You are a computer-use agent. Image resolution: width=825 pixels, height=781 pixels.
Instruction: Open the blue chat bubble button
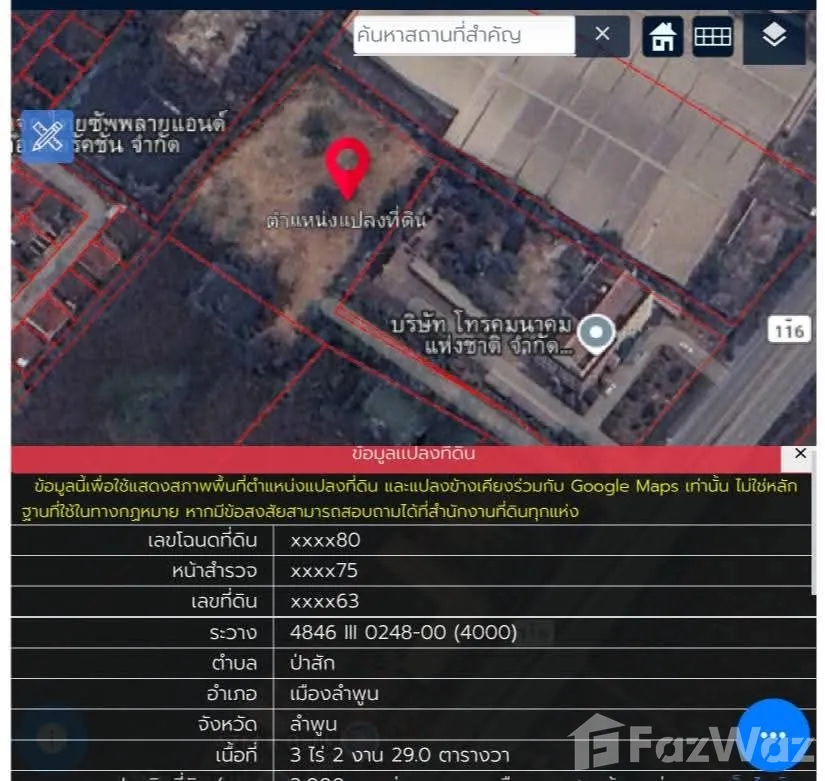pyautogui.click(x=772, y=735)
